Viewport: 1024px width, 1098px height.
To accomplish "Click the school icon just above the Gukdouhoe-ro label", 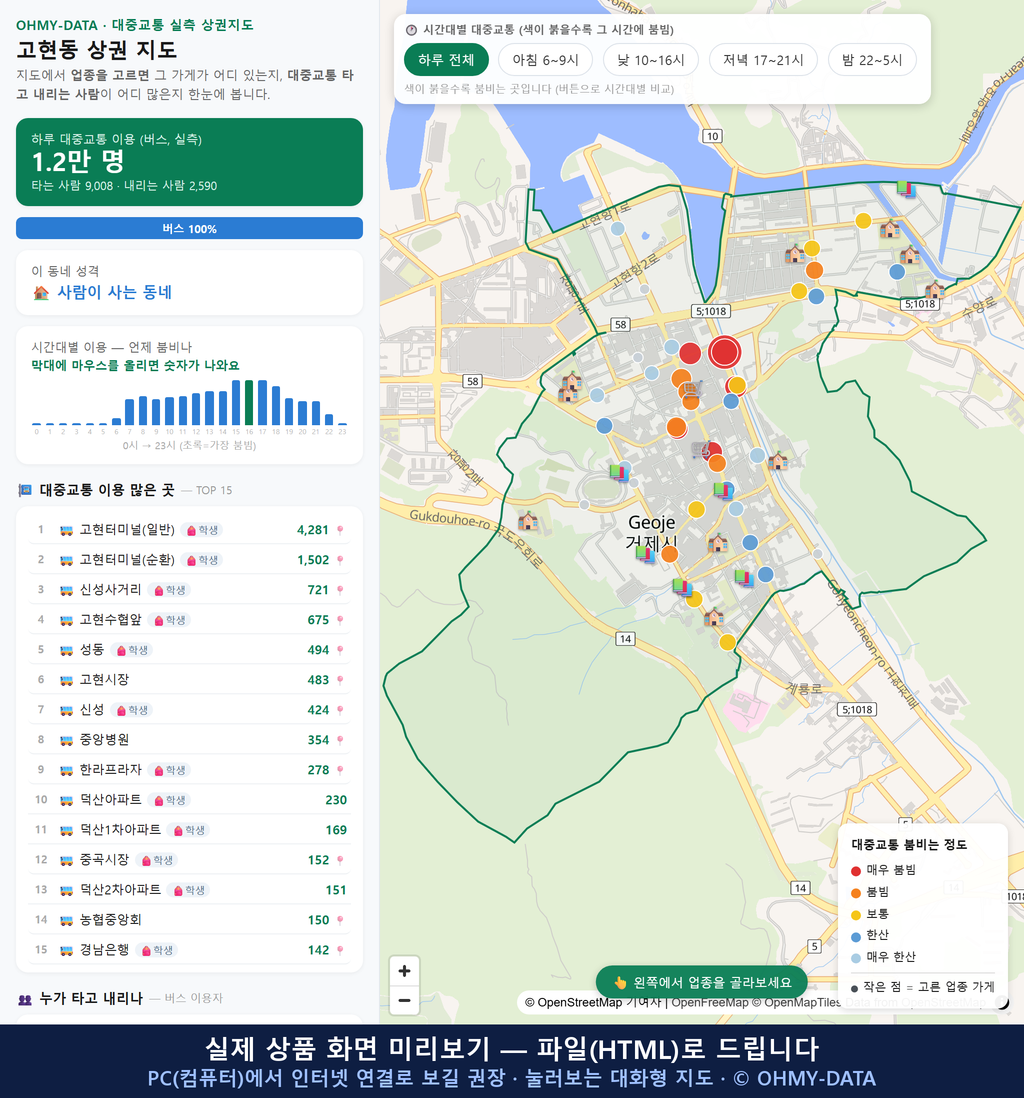I will (527, 521).
